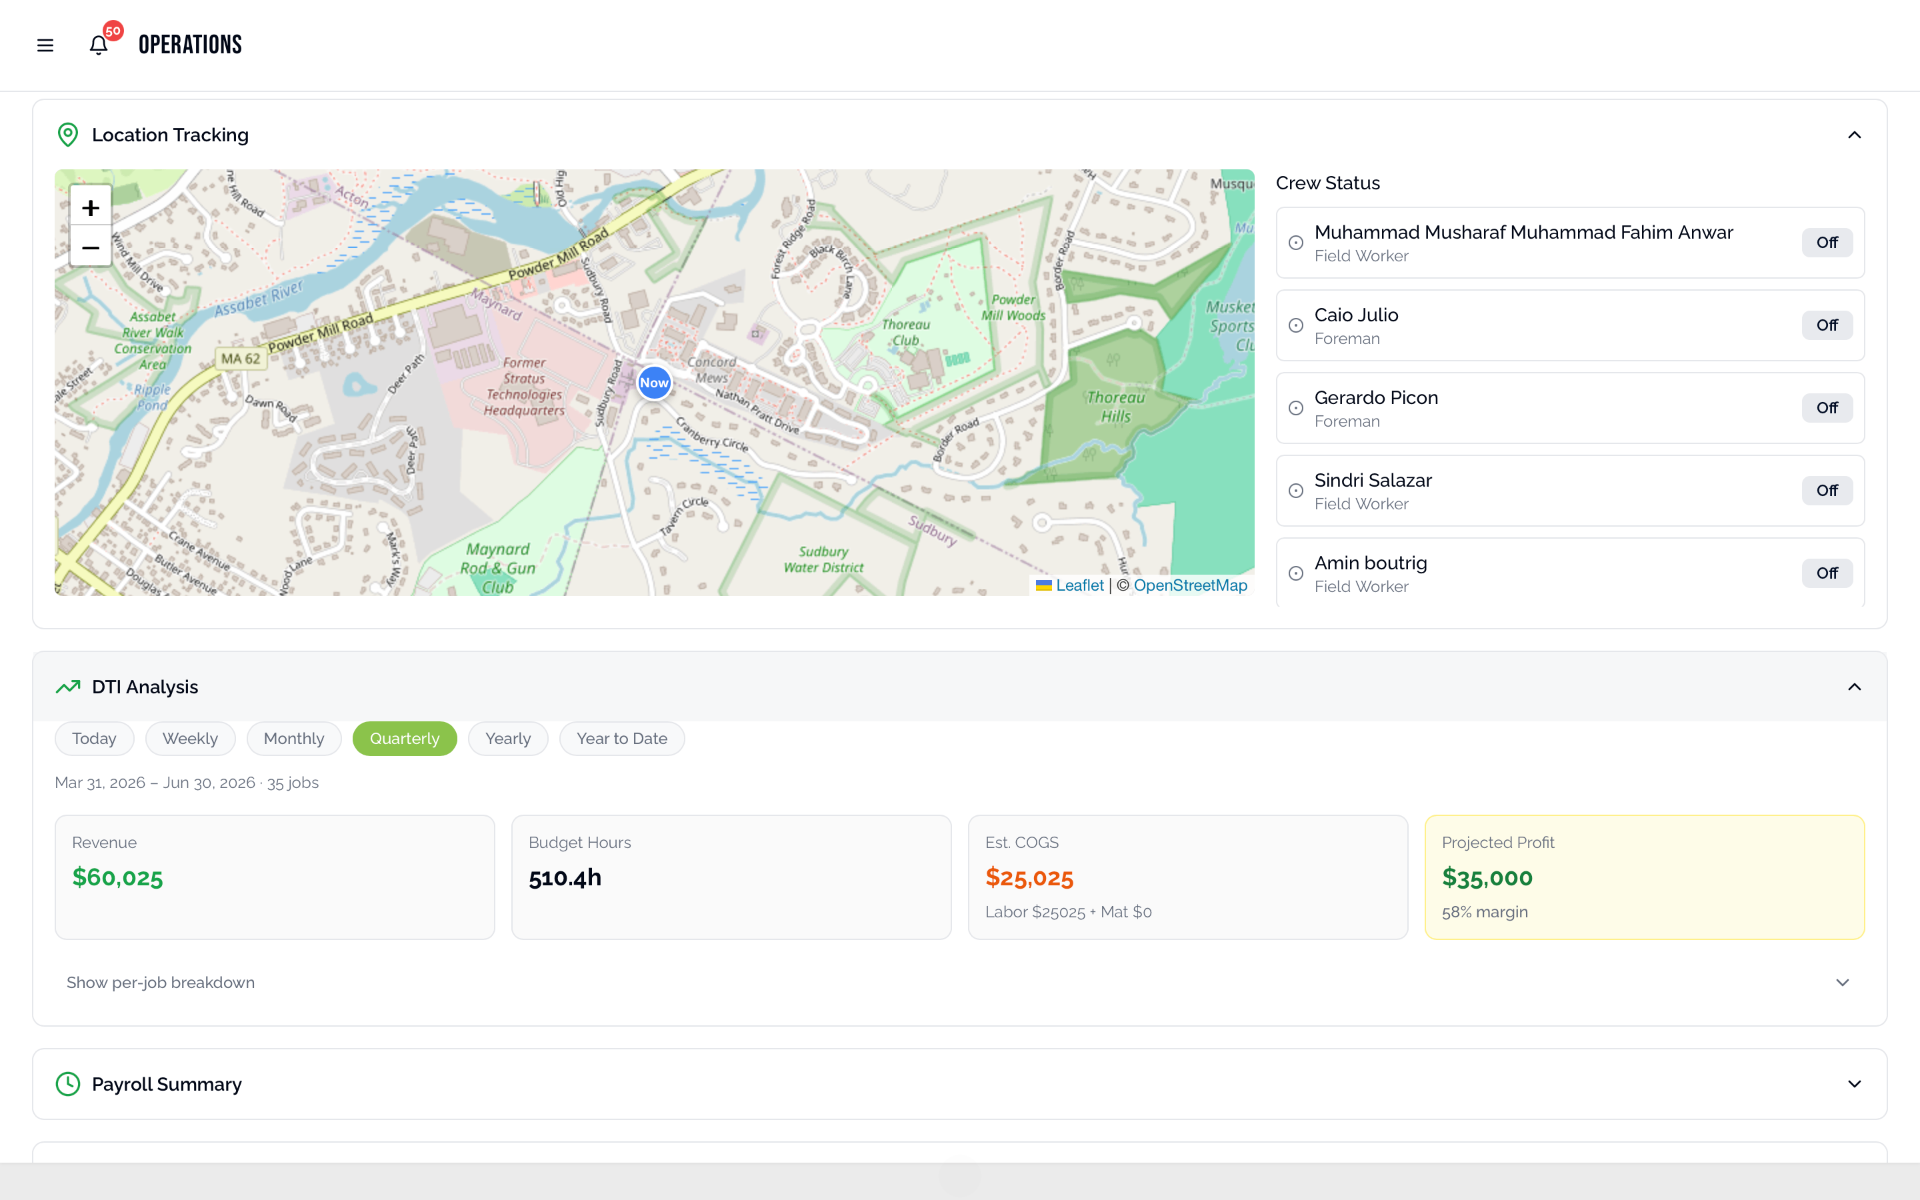1920x1200 pixels.
Task: Click status icon beside Sindri Salazar
Action: (1296, 491)
